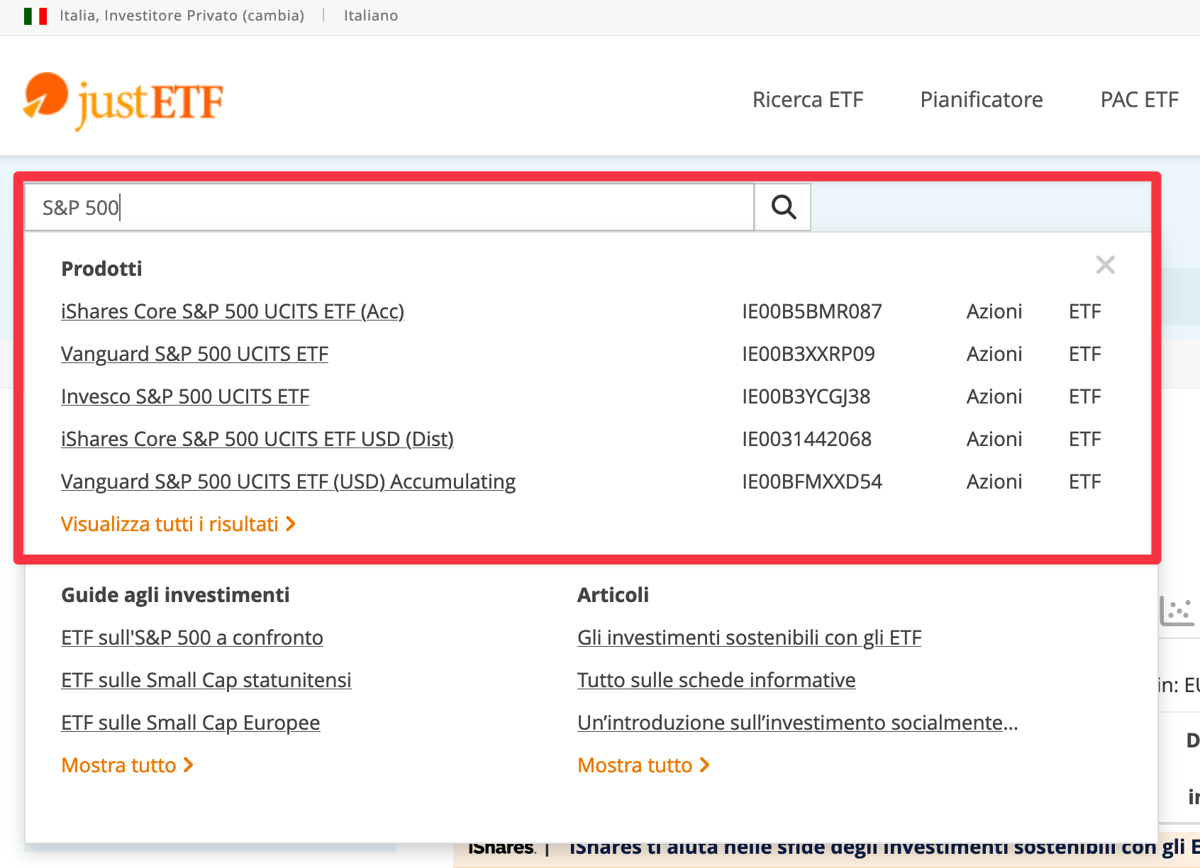
Task: Expand Mostra tutto under Articoli
Action: [643, 765]
